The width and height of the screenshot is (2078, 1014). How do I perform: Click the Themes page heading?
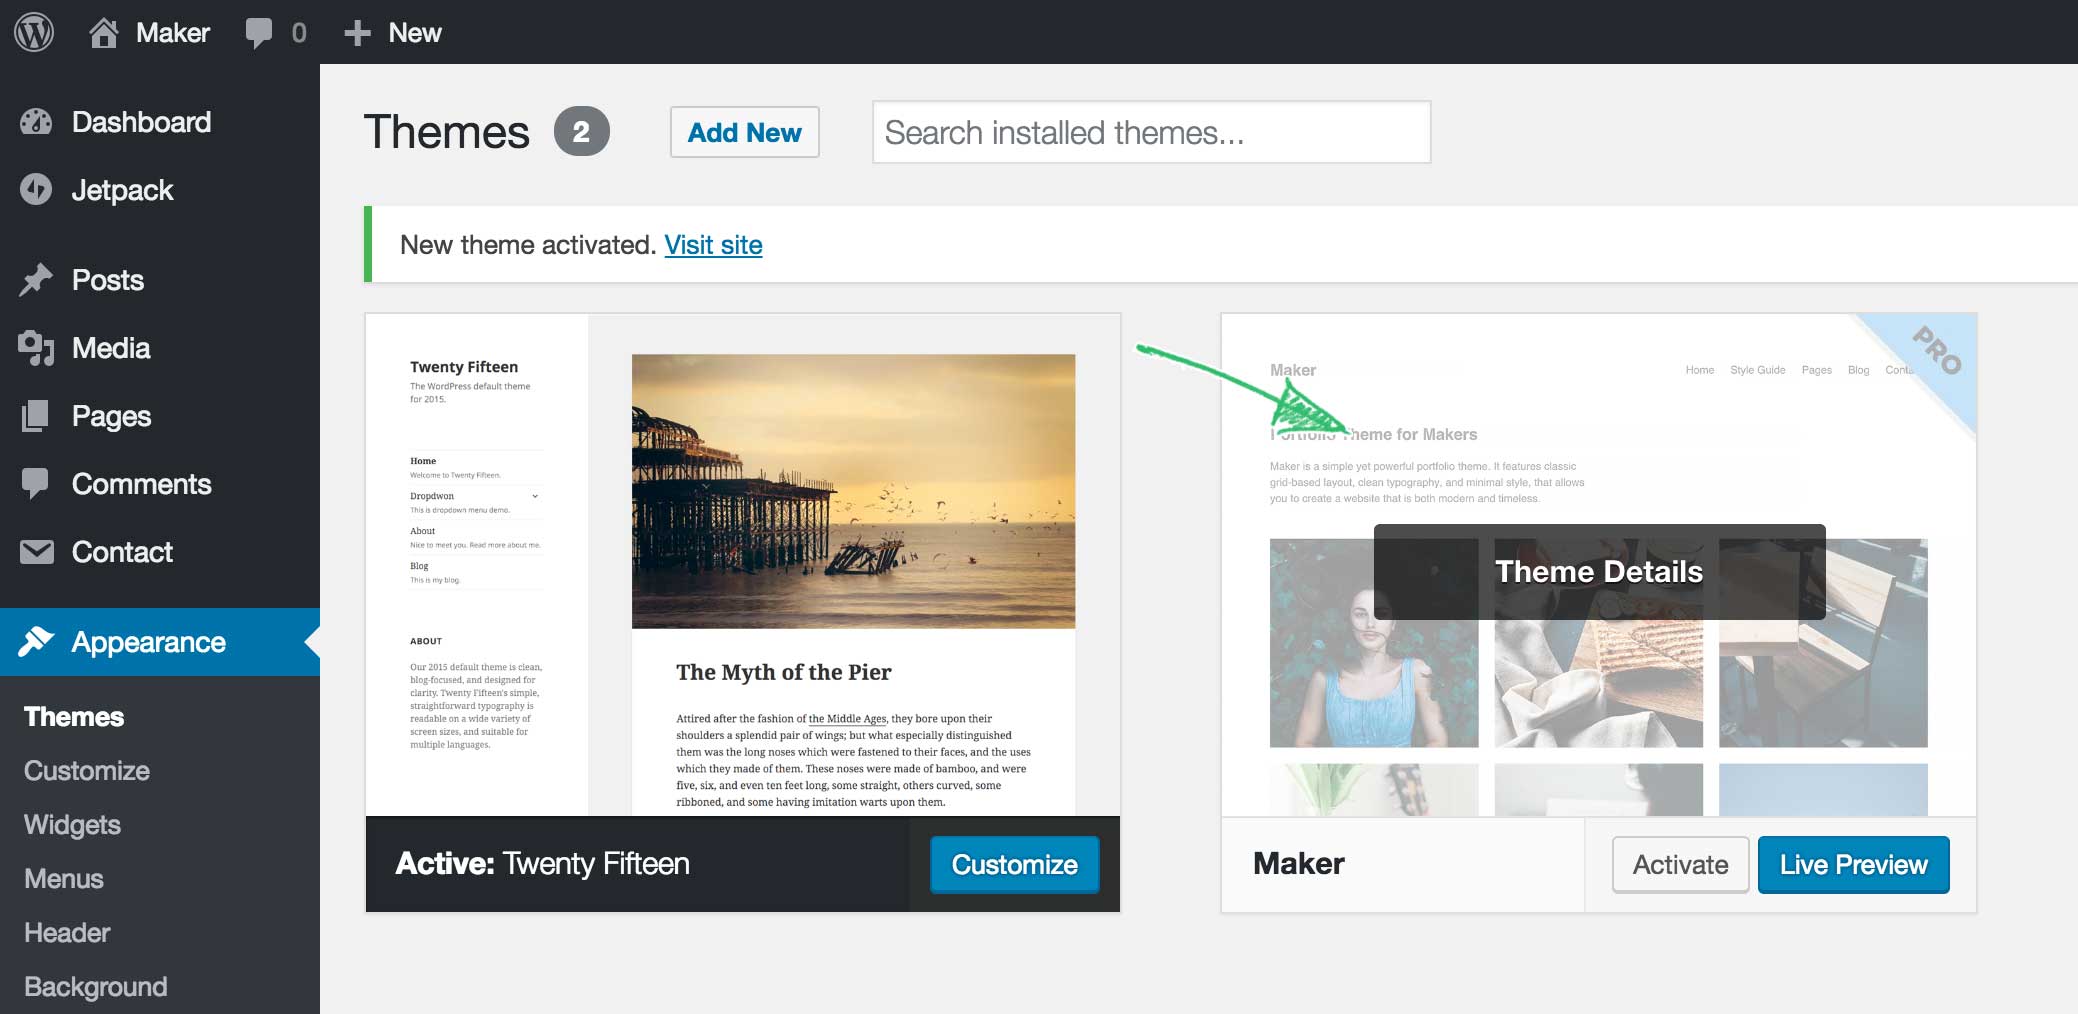[447, 132]
